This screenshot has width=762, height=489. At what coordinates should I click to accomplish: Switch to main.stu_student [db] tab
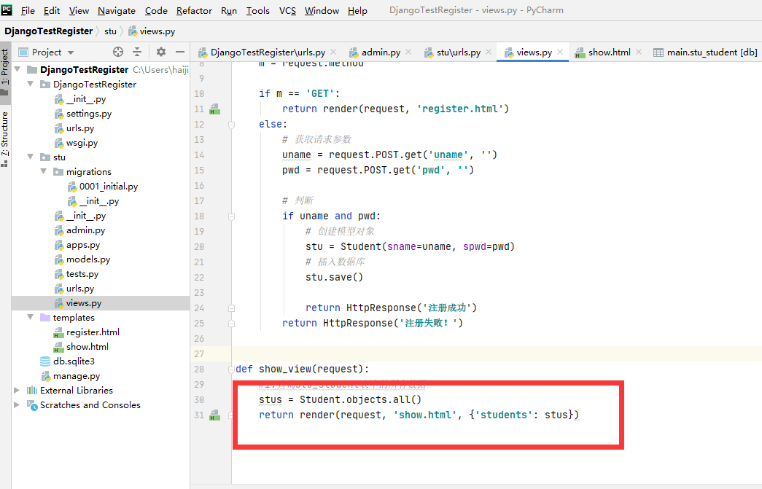[x=706, y=52]
